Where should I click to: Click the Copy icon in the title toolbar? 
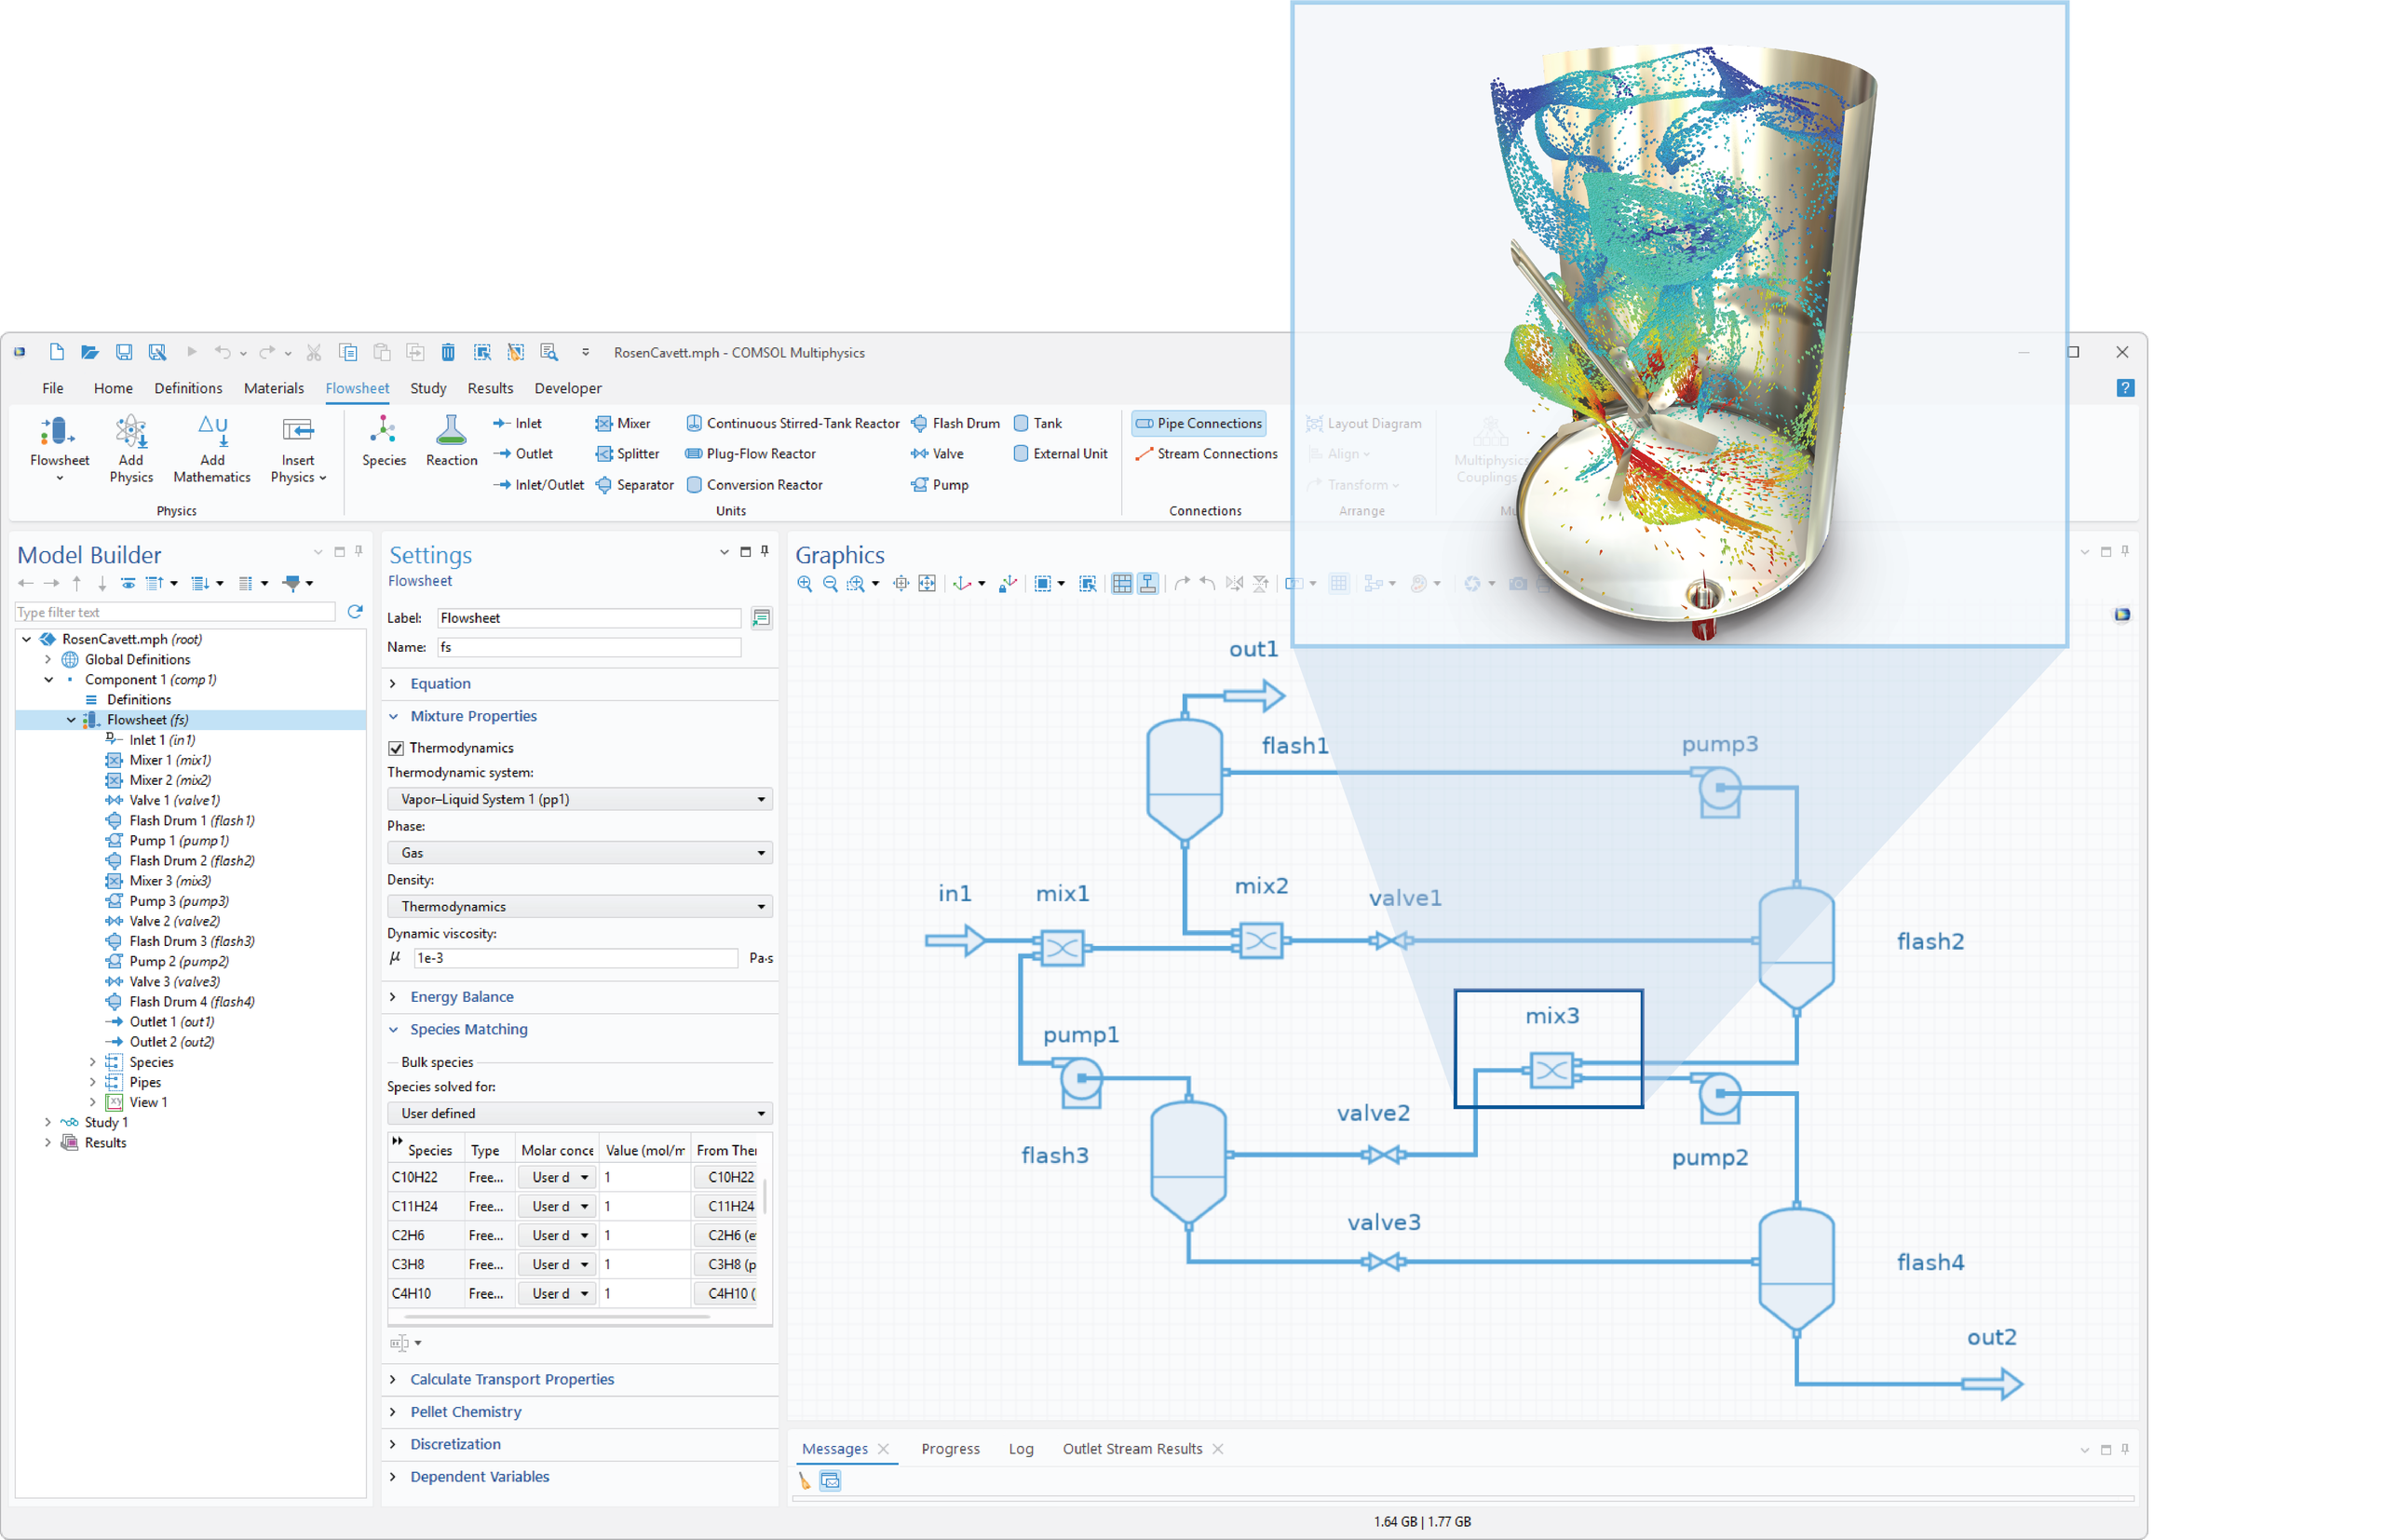(348, 352)
